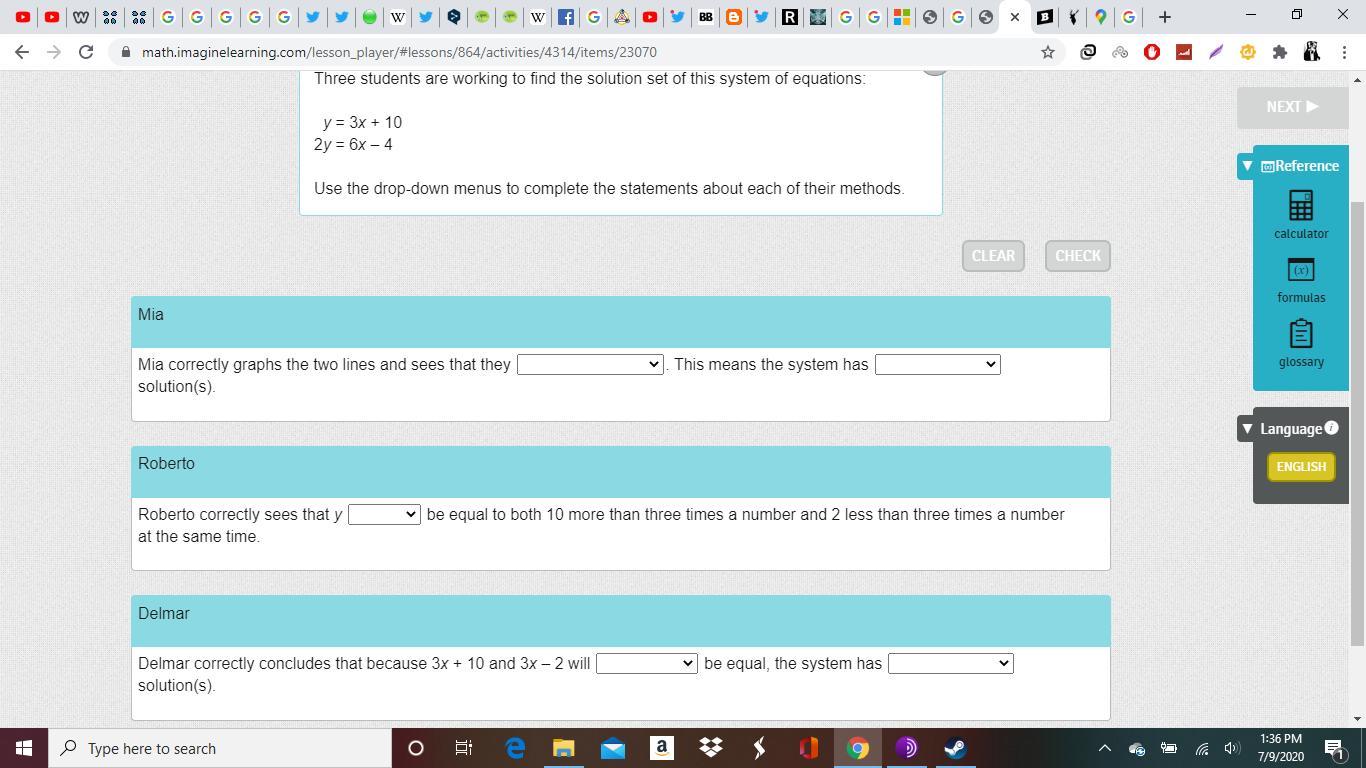Click the Windows search box
This screenshot has width=1366, height=768.
coord(220,748)
